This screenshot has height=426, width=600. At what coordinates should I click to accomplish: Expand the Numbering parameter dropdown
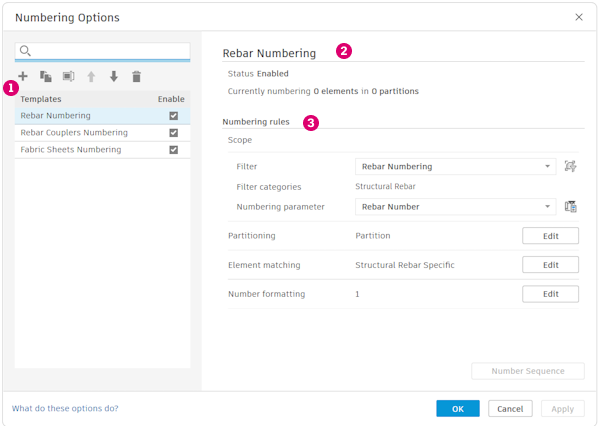(455, 207)
